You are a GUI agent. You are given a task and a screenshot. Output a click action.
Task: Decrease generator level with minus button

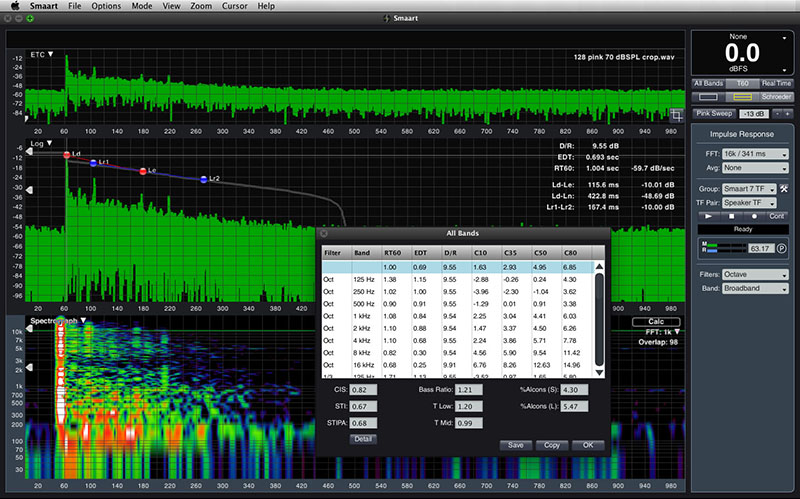pos(778,114)
